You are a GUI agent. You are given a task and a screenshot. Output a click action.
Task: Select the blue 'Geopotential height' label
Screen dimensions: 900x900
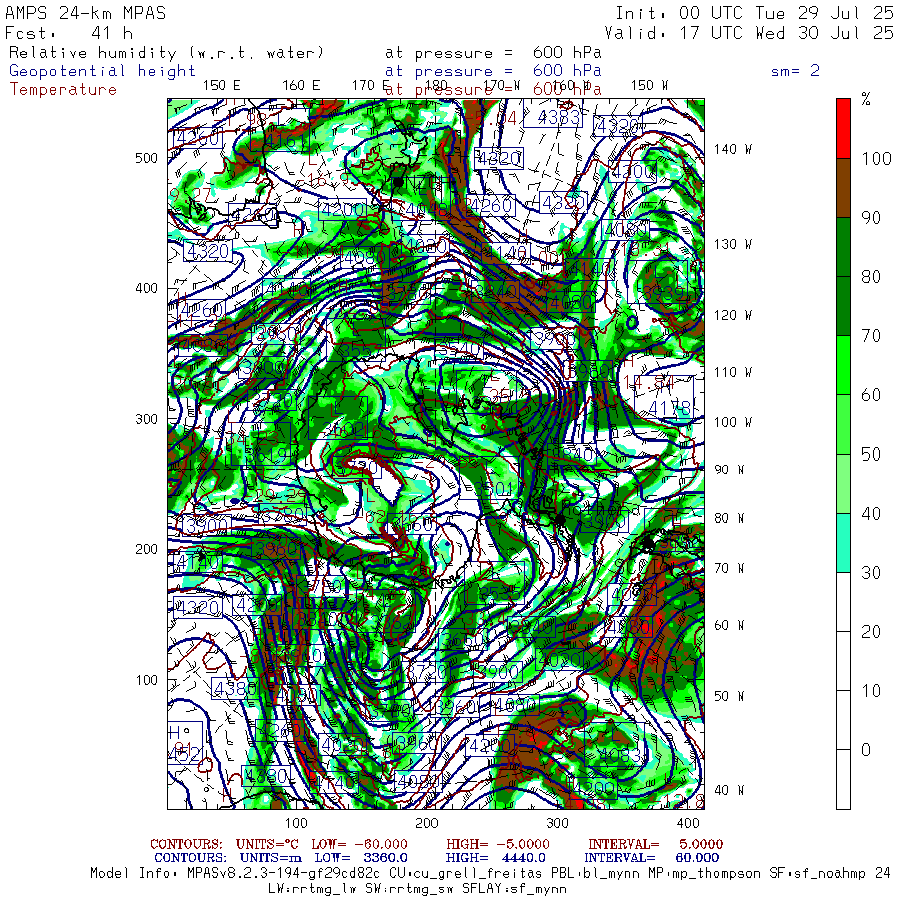point(102,71)
